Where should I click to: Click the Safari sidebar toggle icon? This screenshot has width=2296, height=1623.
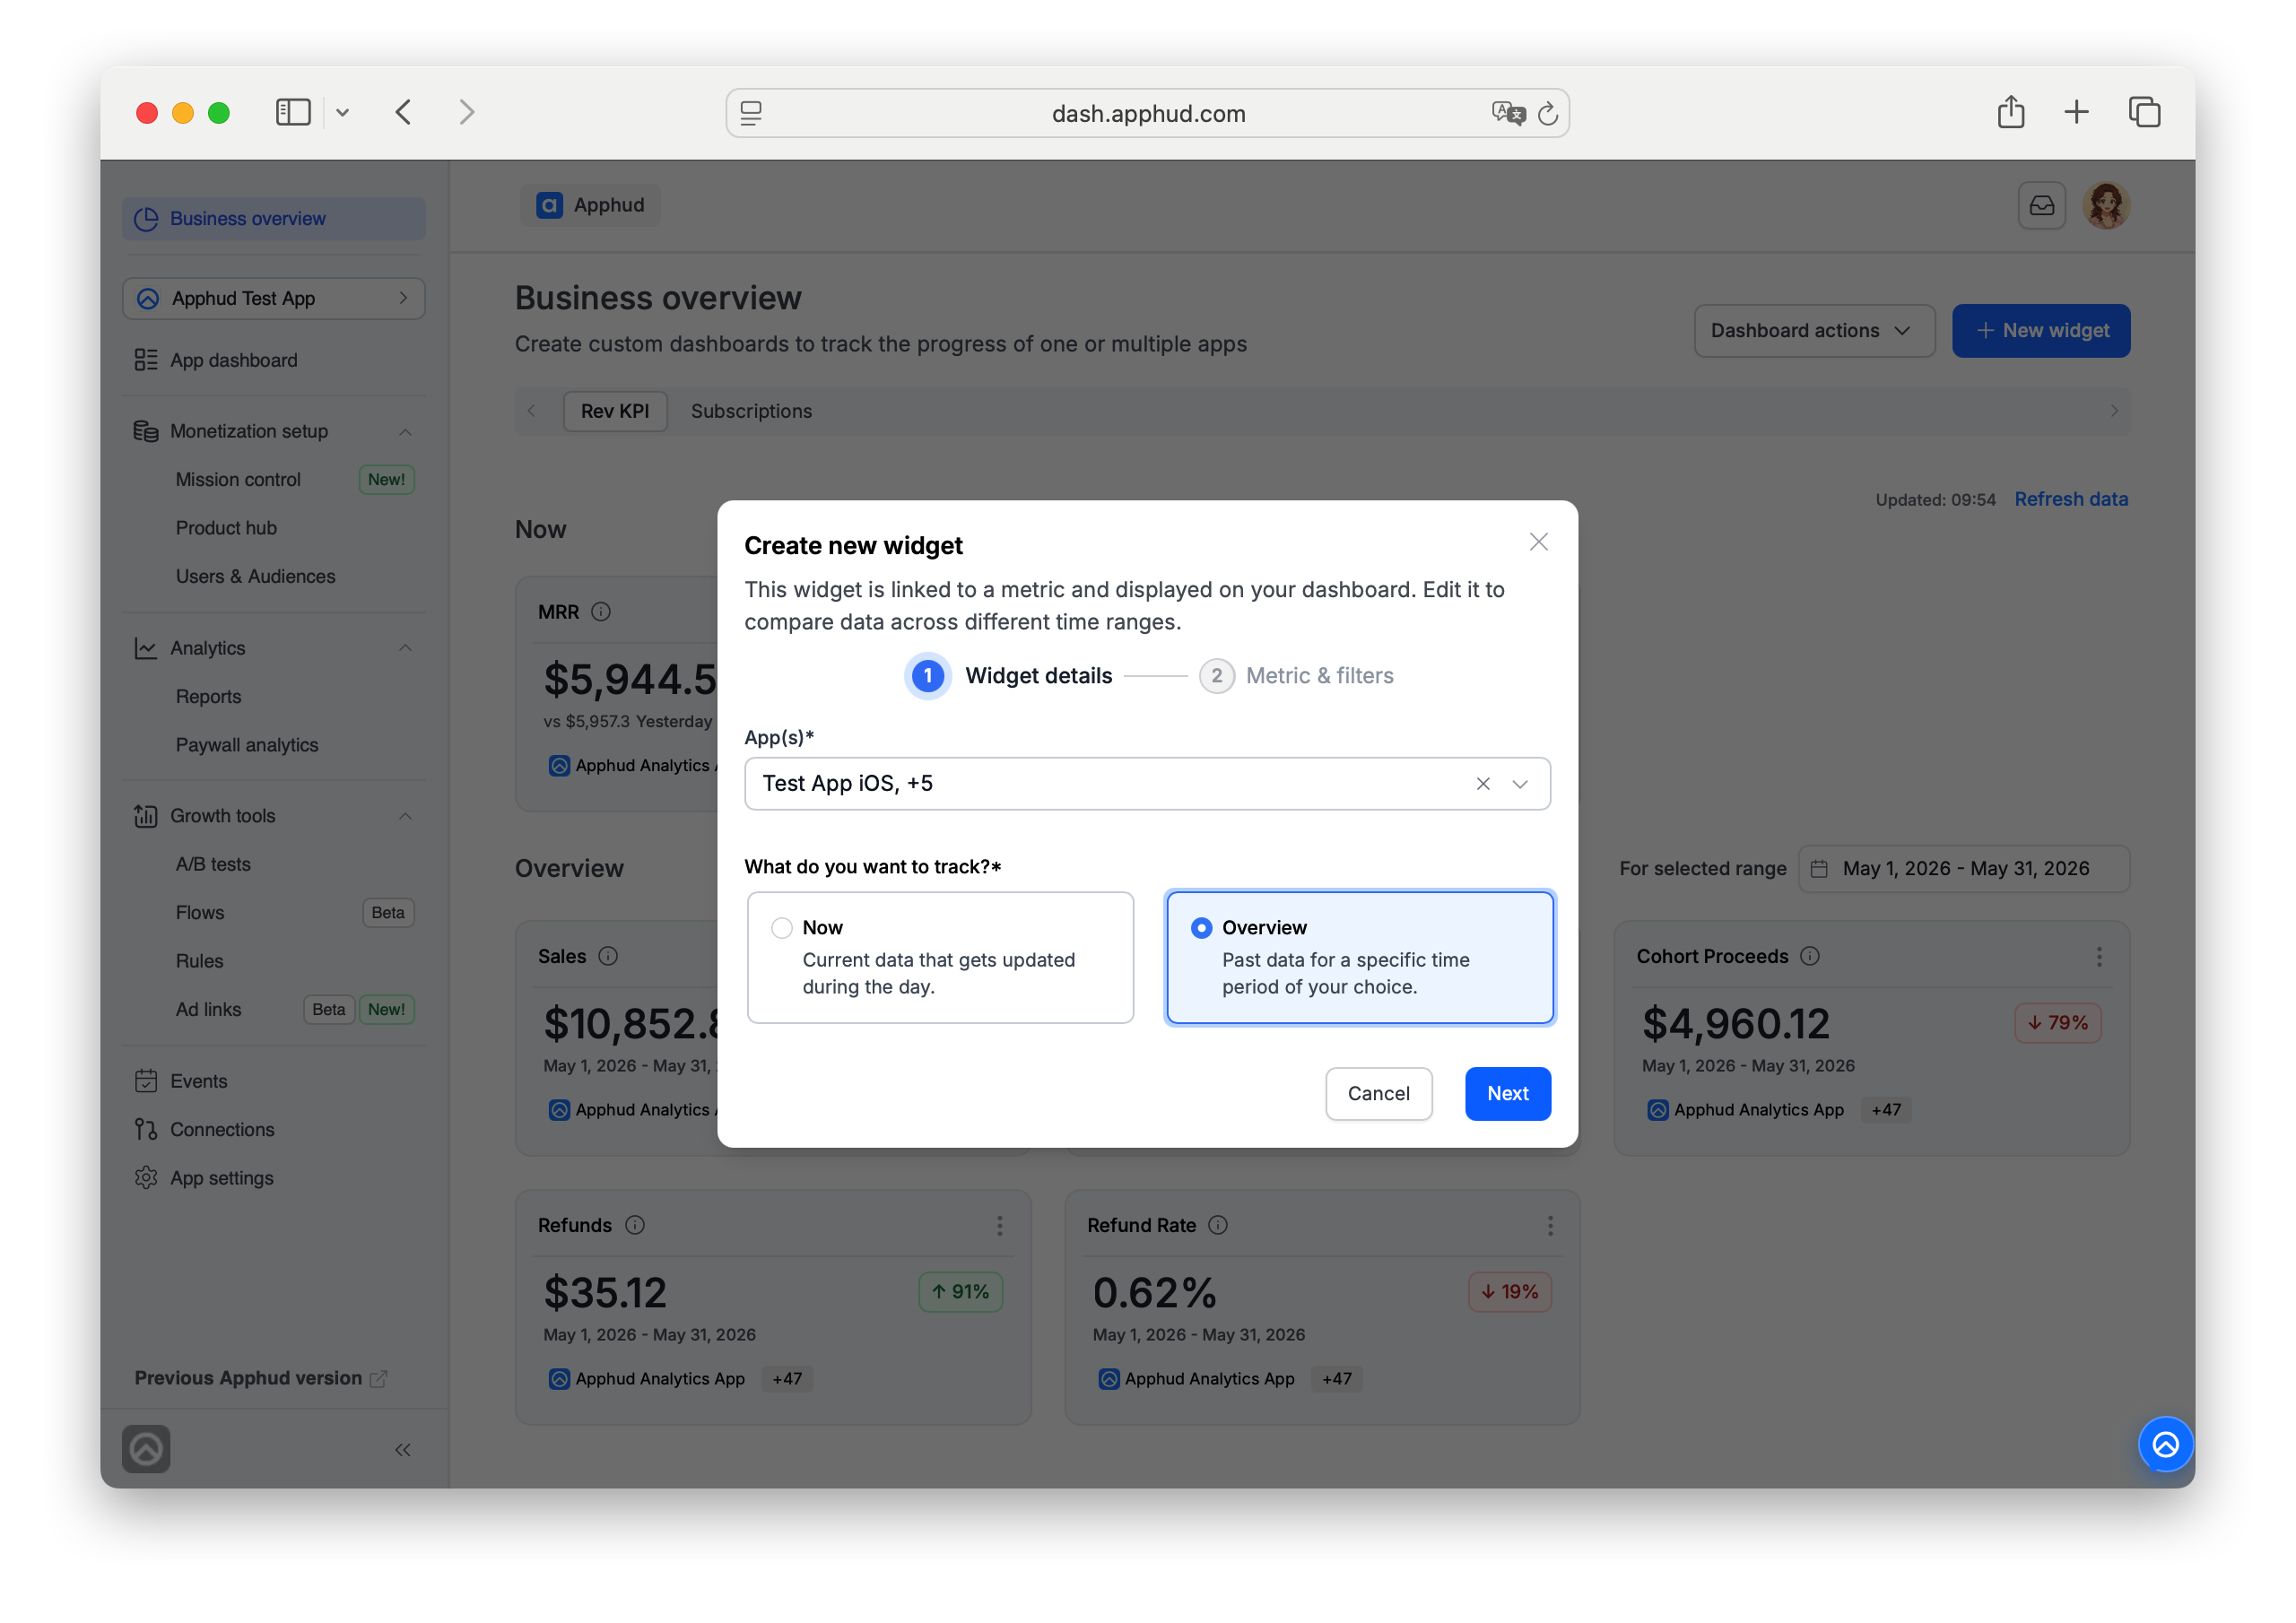(x=293, y=112)
